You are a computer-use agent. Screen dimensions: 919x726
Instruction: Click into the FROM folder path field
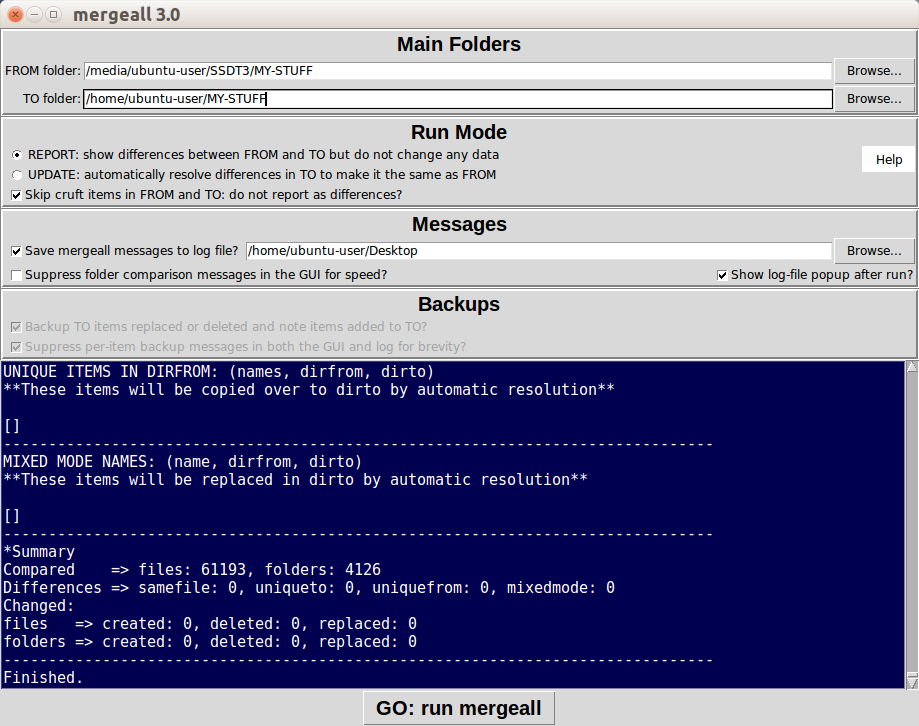pyautogui.click(x=458, y=71)
